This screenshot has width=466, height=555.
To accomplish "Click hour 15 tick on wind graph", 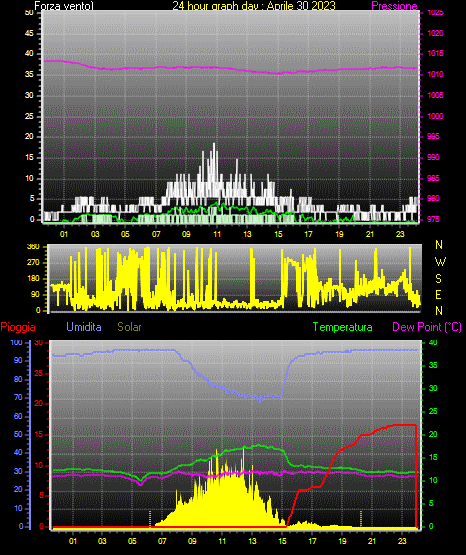I will click(x=278, y=234).
